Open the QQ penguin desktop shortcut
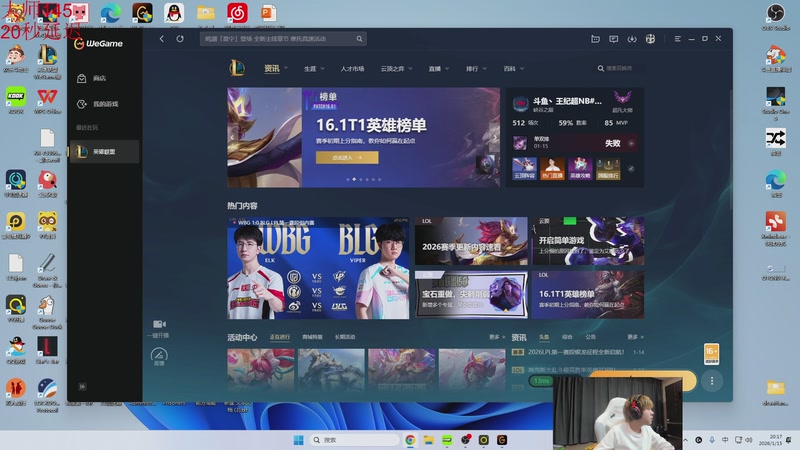The image size is (800, 450). coord(174,13)
